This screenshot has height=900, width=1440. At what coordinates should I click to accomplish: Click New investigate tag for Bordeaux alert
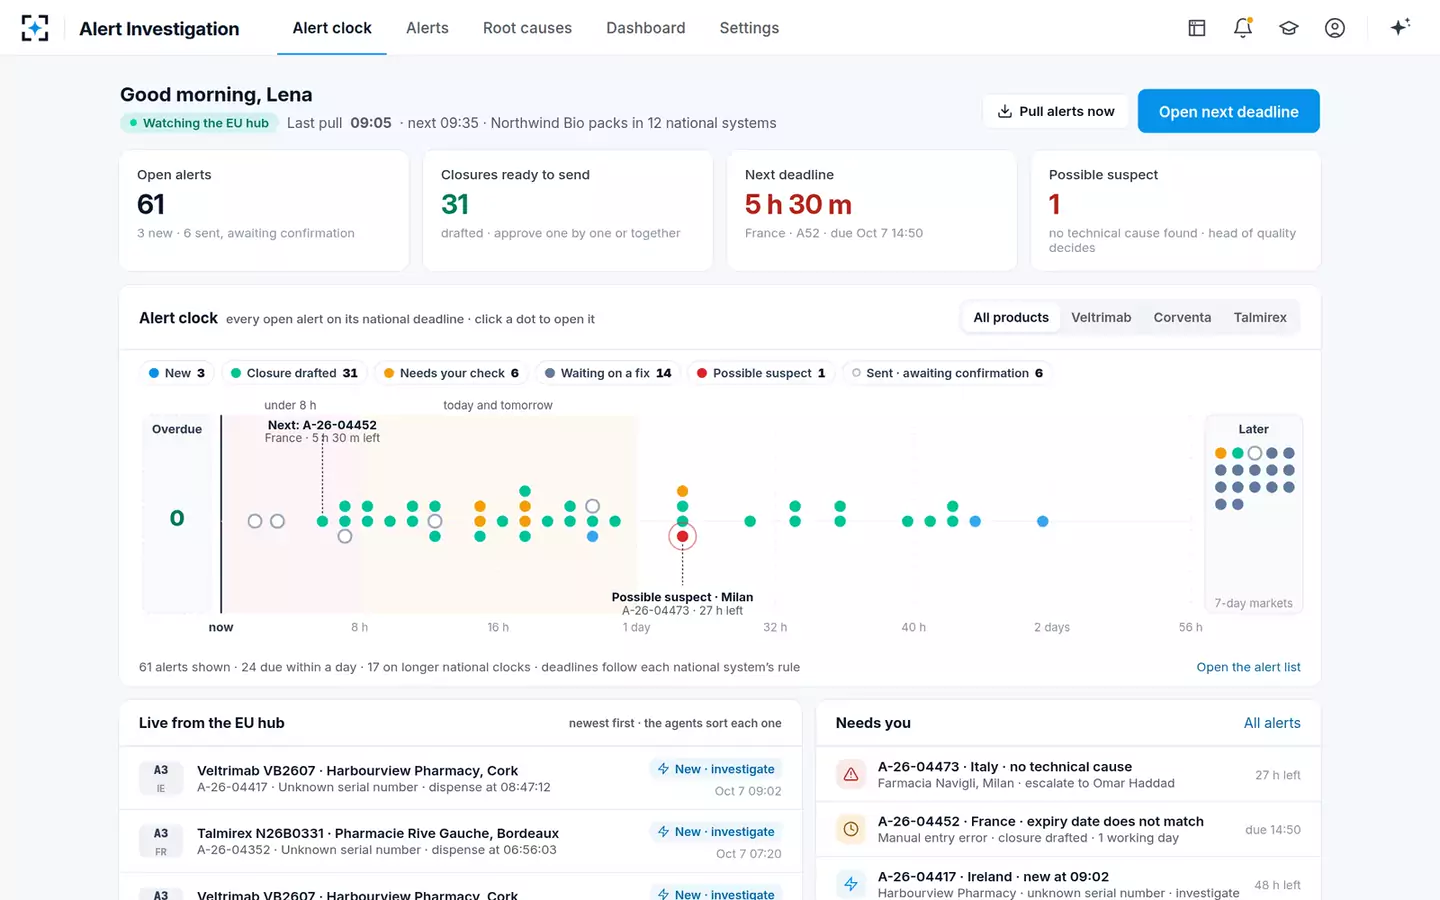pos(715,832)
